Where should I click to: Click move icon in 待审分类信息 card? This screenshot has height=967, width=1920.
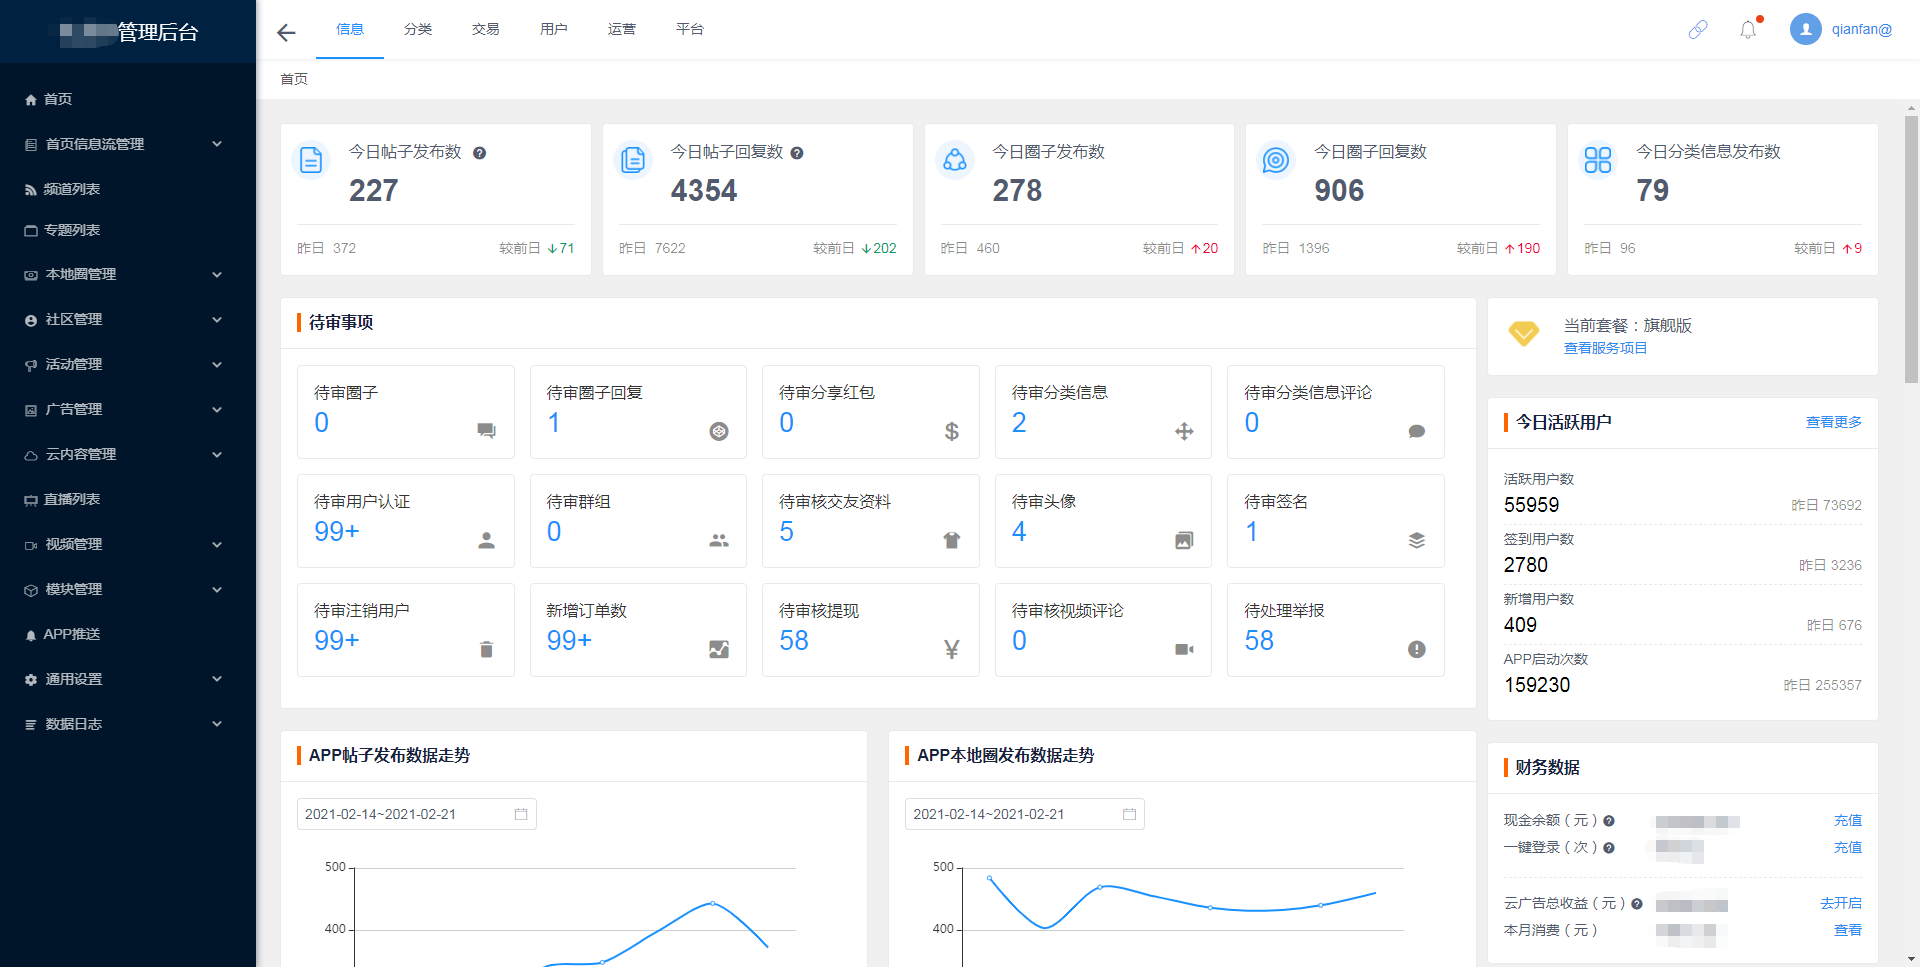tap(1184, 431)
